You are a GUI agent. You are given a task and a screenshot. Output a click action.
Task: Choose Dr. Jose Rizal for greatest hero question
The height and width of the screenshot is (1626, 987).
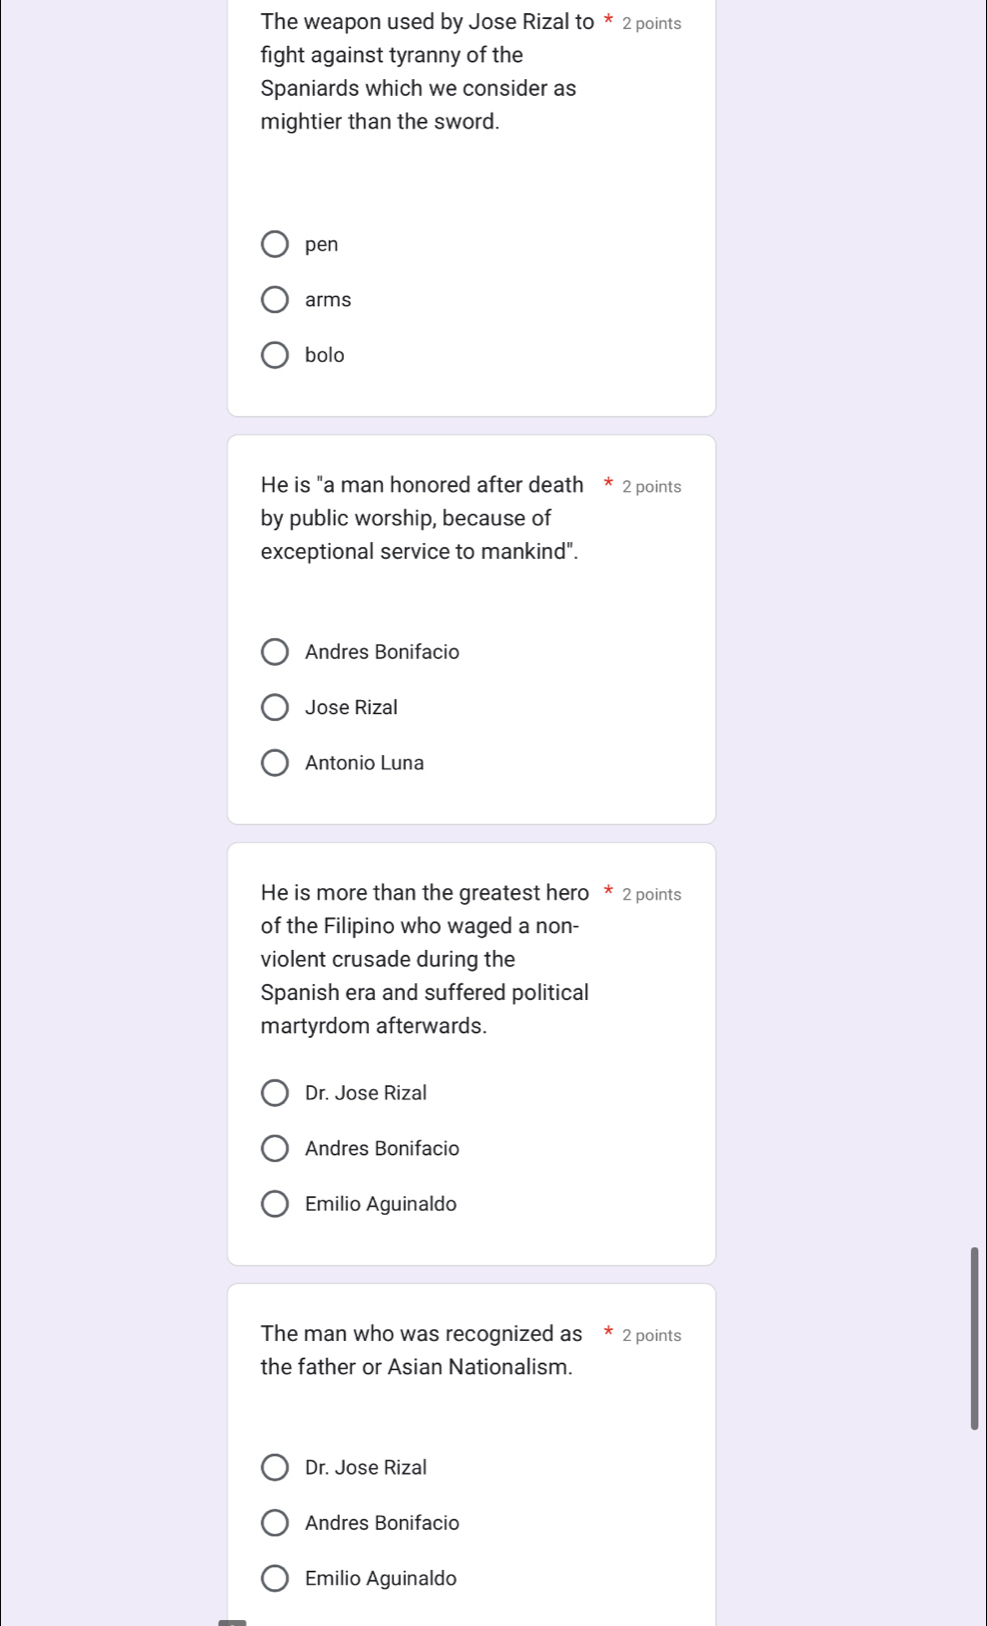pos(275,1093)
